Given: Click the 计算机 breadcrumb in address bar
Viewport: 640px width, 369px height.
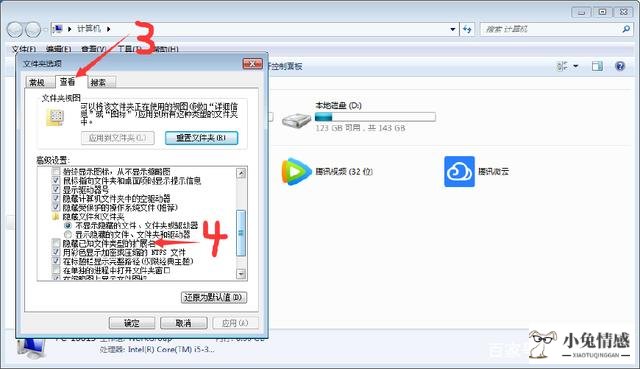Looking at the screenshot, I should pyautogui.click(x=89, y=29).
